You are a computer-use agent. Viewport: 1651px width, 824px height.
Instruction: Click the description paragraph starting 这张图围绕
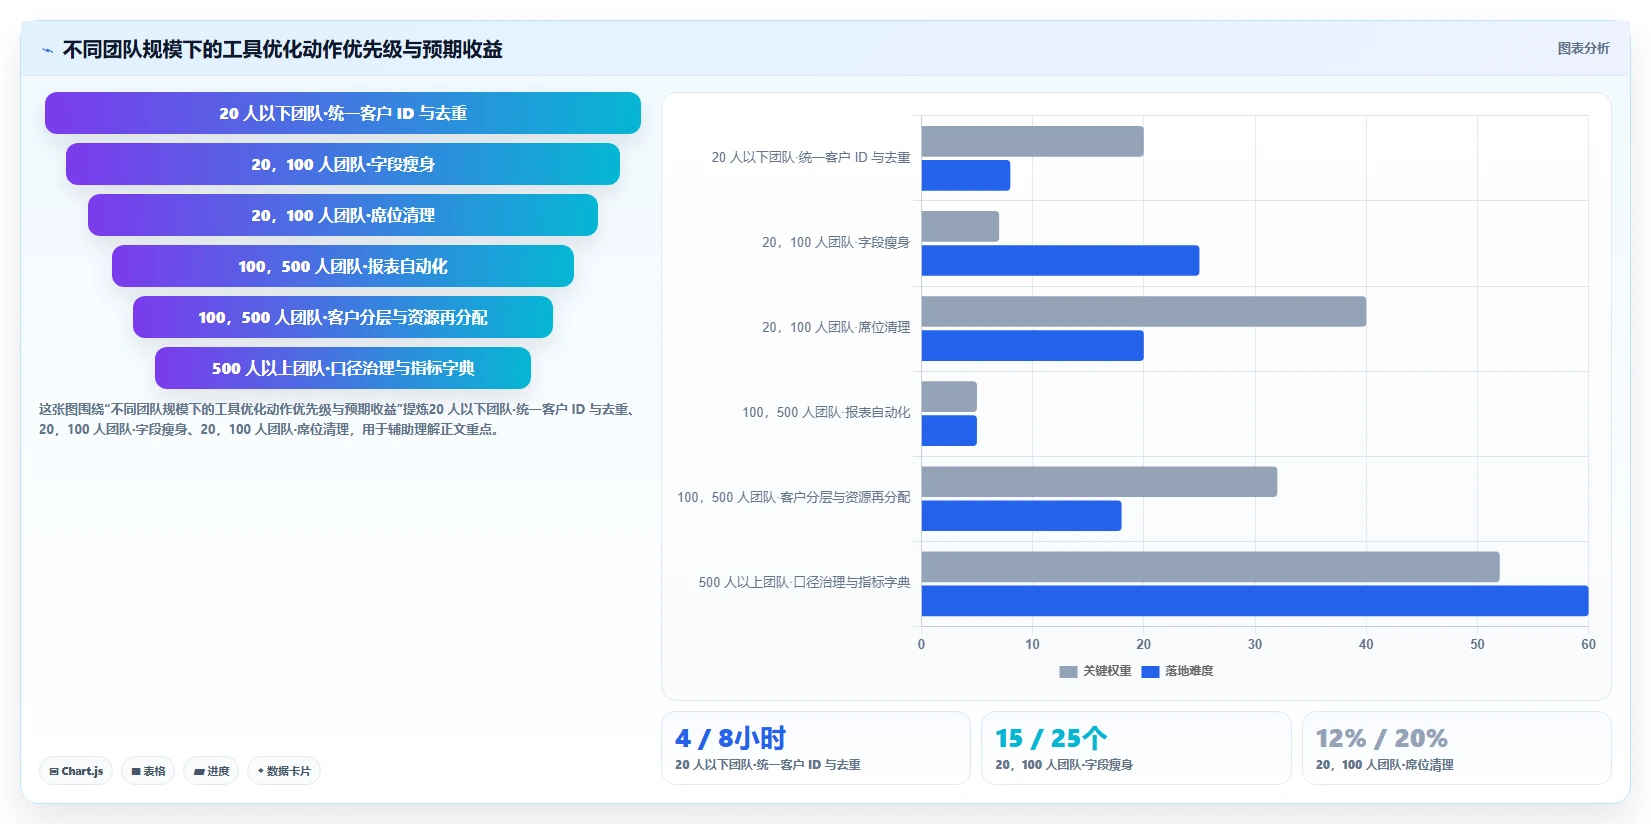[339, 419]
